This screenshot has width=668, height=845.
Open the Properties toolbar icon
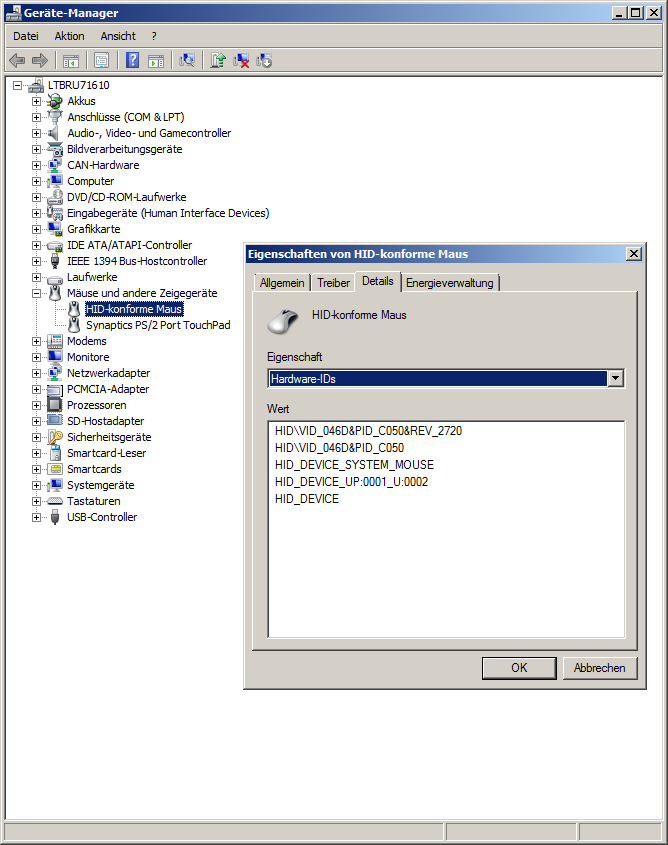tap(101, 60)
